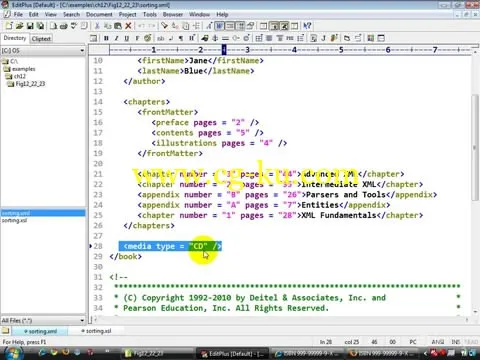Image resolution: width=480 pixels, height=360 pixels.
Task: Click the New file icon in the toolbar
Action: [9, 26]
